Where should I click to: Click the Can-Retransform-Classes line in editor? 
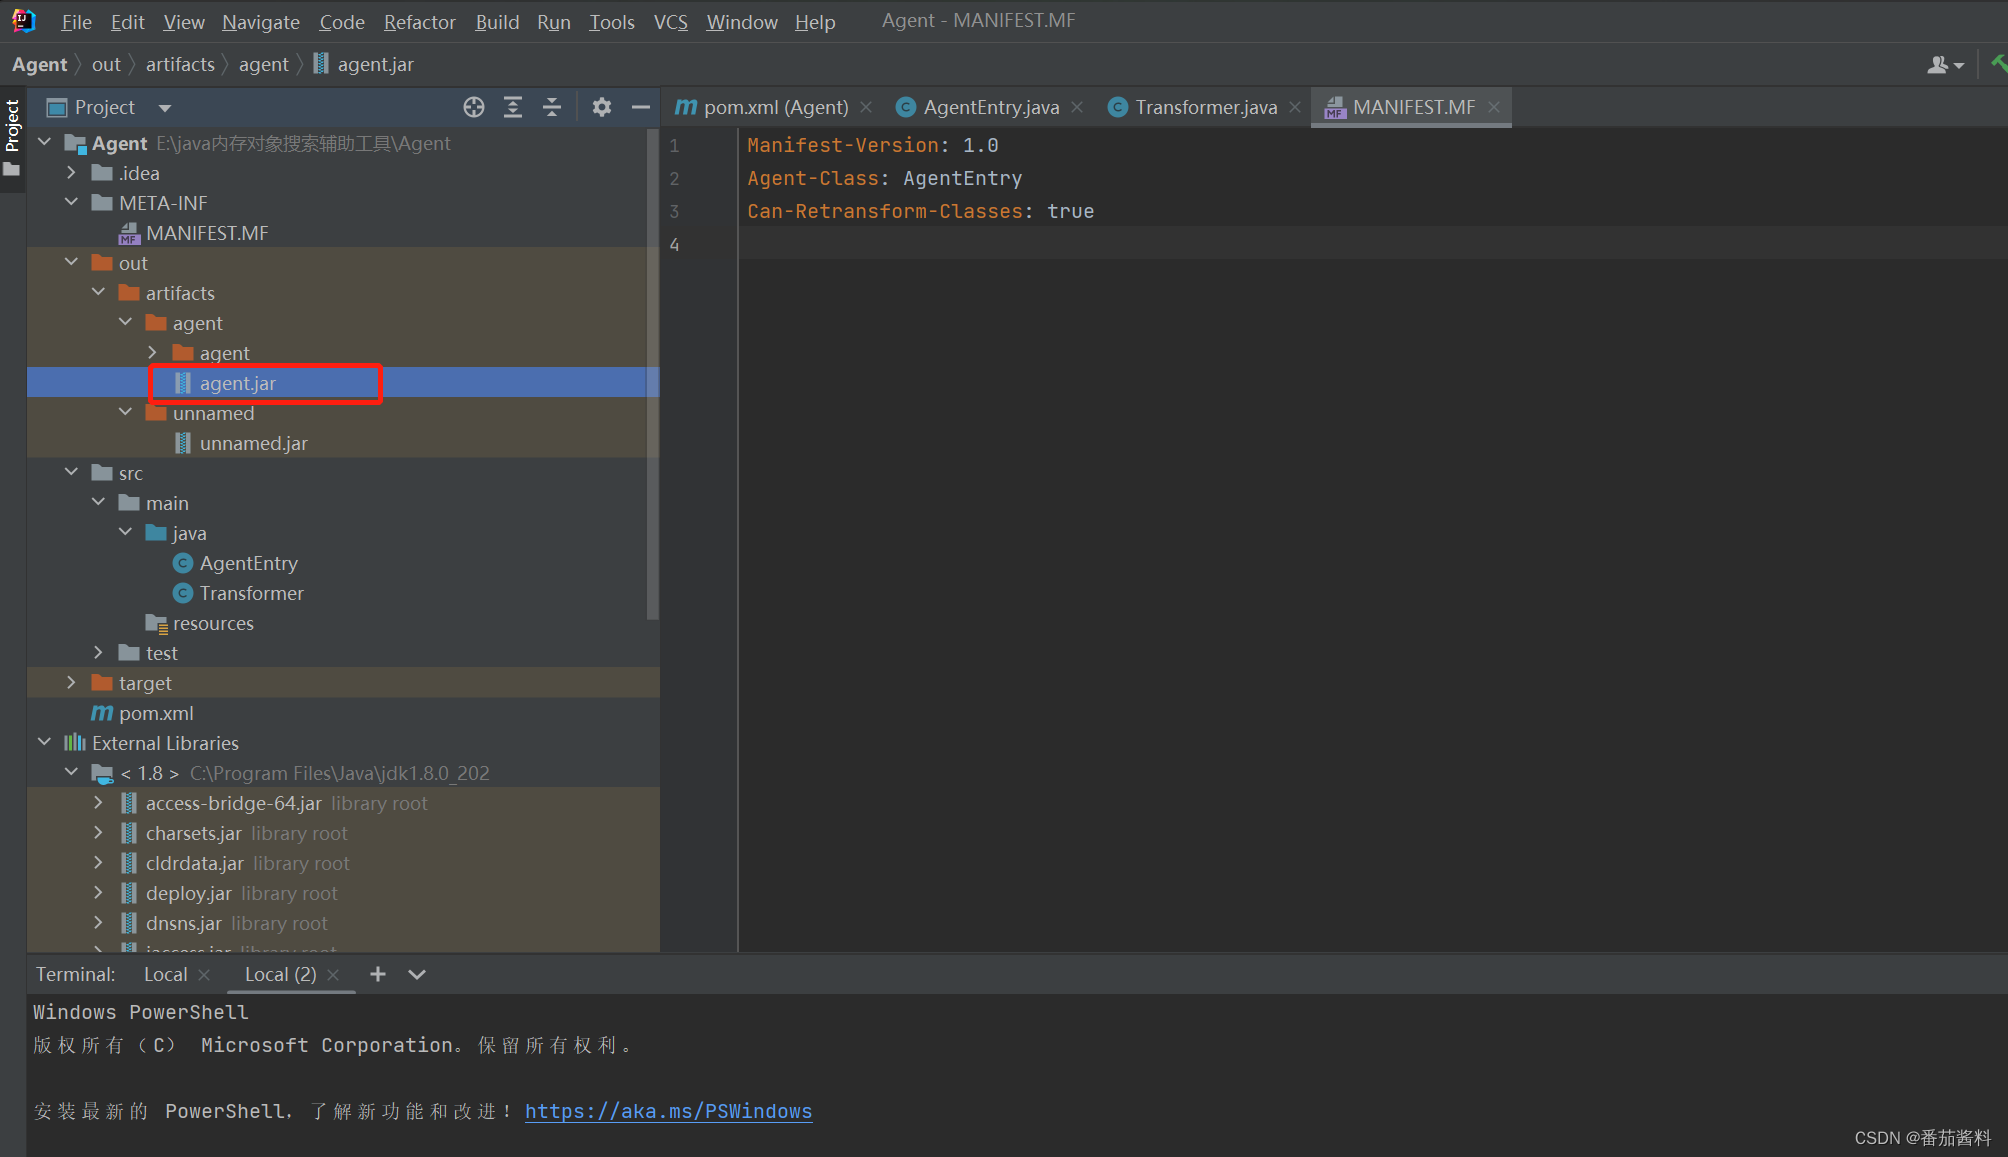point(920,211)
